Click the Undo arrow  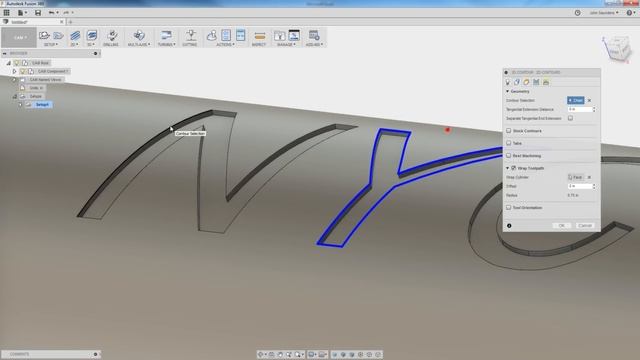coord(52,13)
